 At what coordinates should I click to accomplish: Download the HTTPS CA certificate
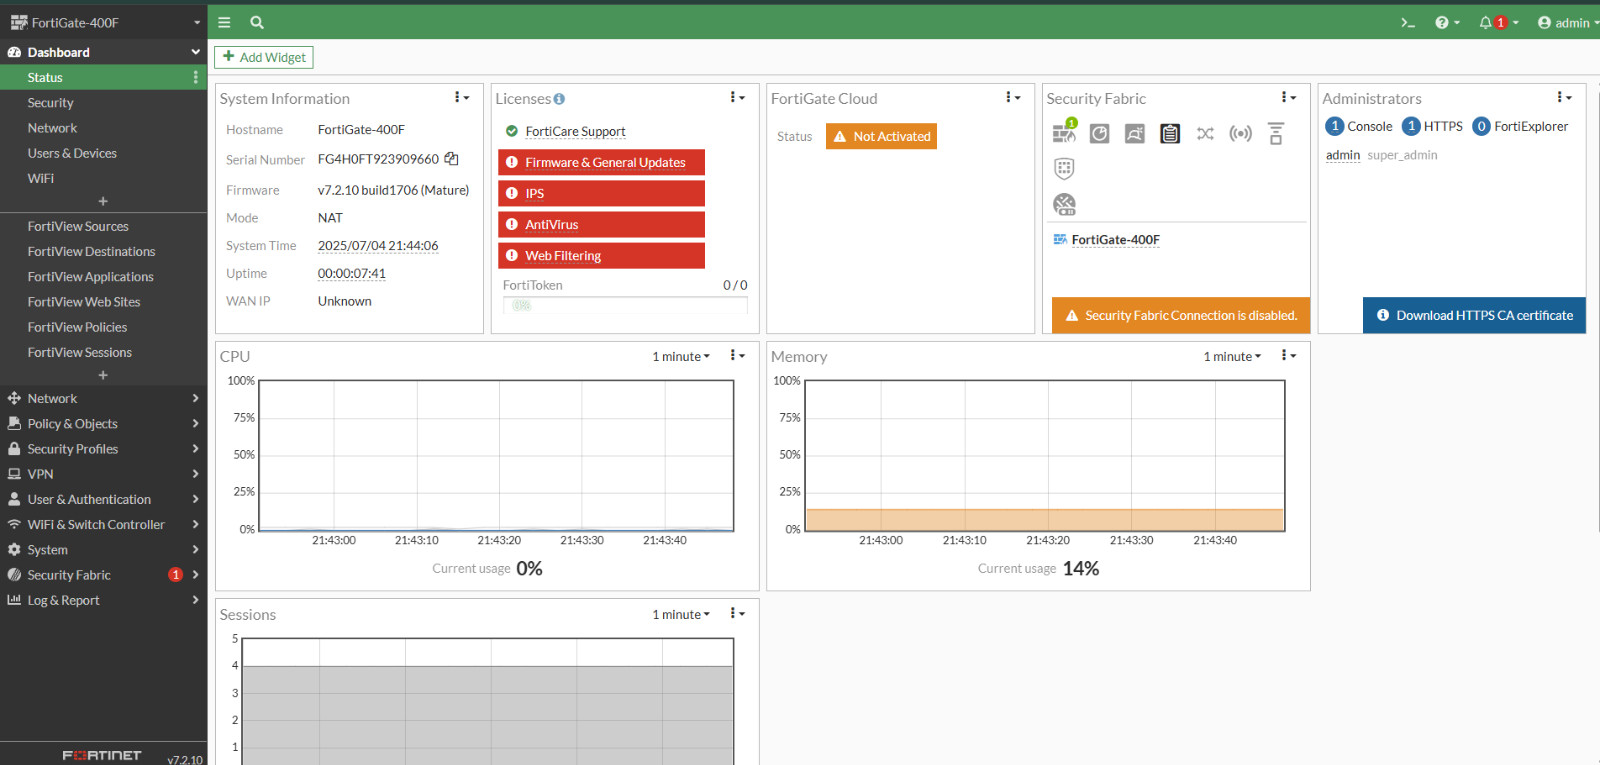1474,315
